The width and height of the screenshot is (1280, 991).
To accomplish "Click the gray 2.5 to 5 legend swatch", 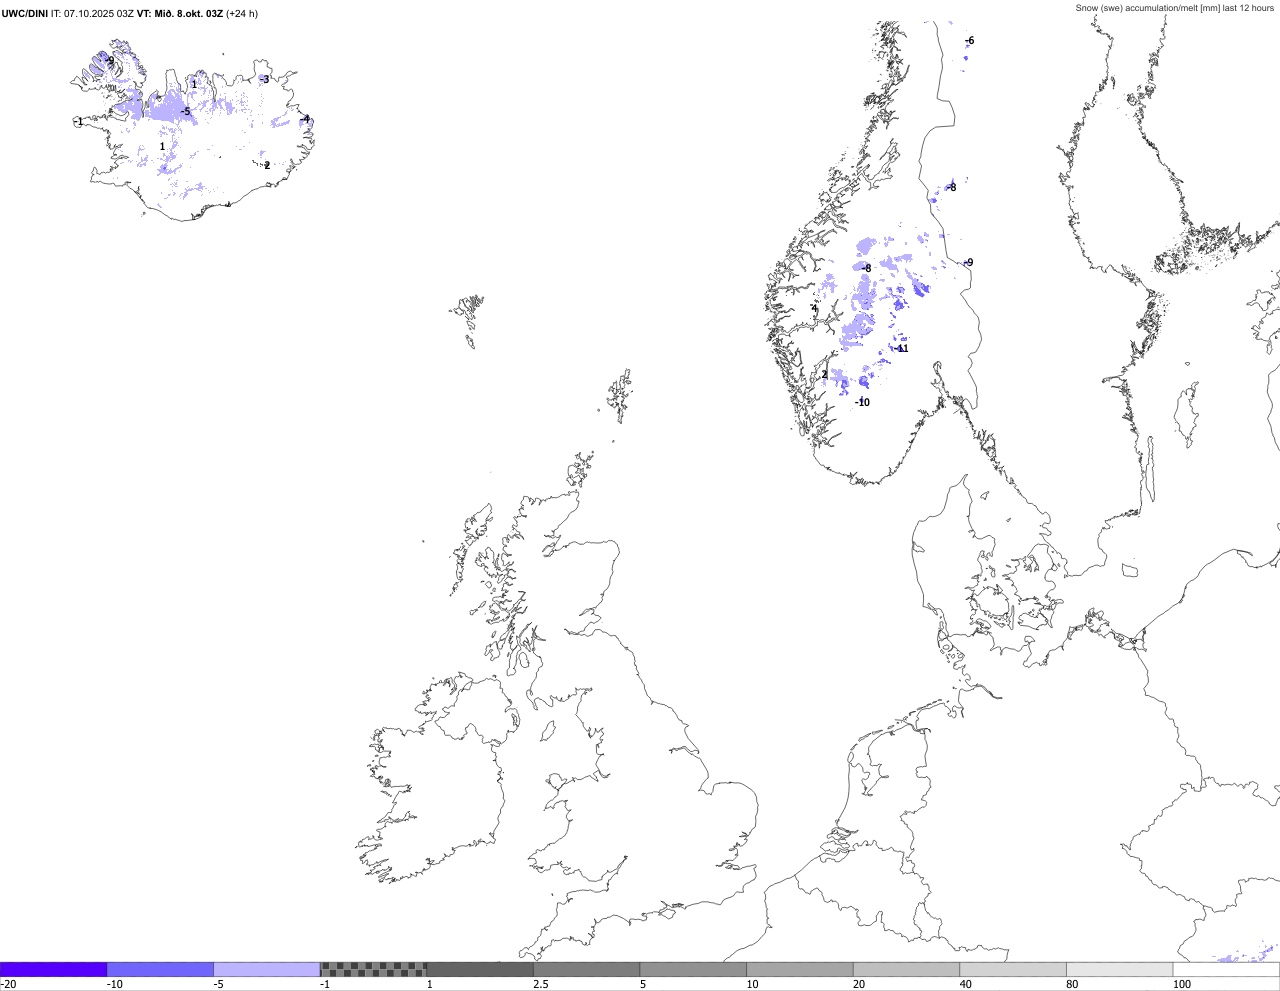I will (587, 969).
